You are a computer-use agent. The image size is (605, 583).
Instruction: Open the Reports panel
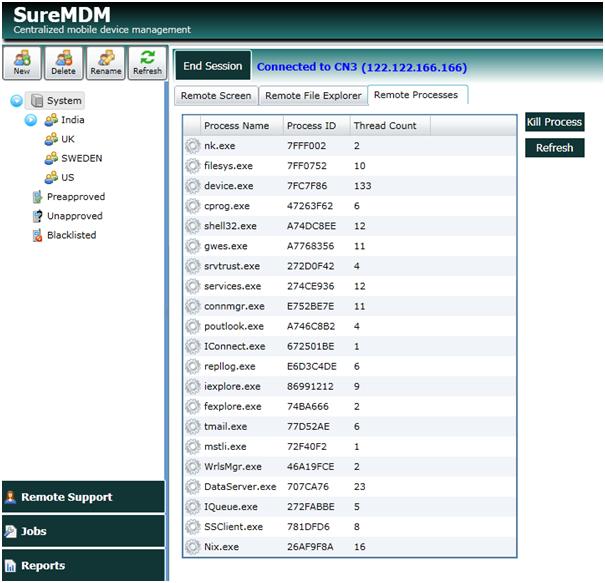point(83,566)
